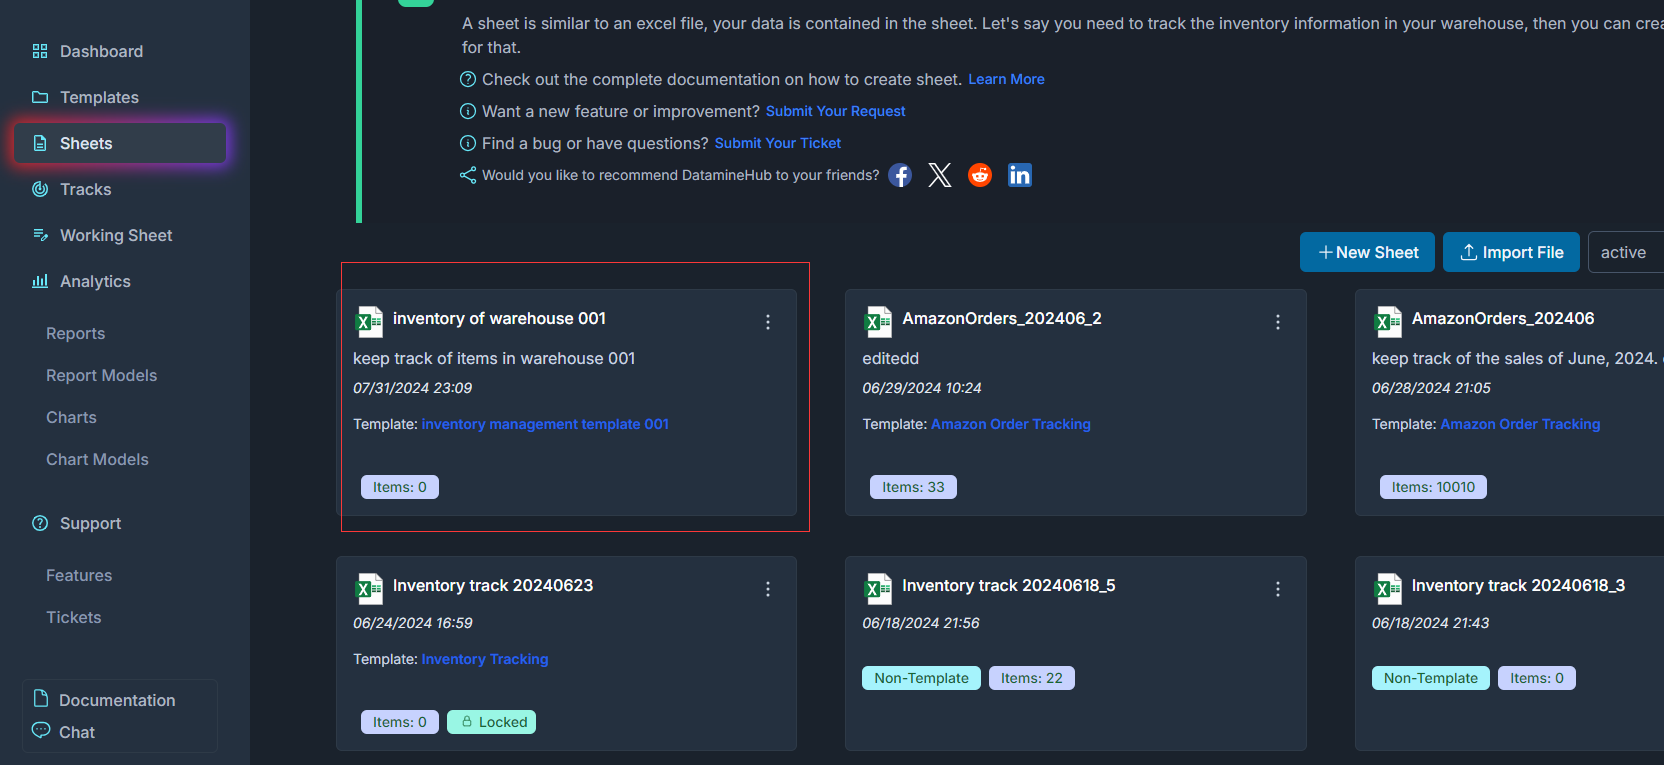Screen dimensions: 1664x765
Task: Click the Working Sheet edit icon
Action: pos(40,235)
